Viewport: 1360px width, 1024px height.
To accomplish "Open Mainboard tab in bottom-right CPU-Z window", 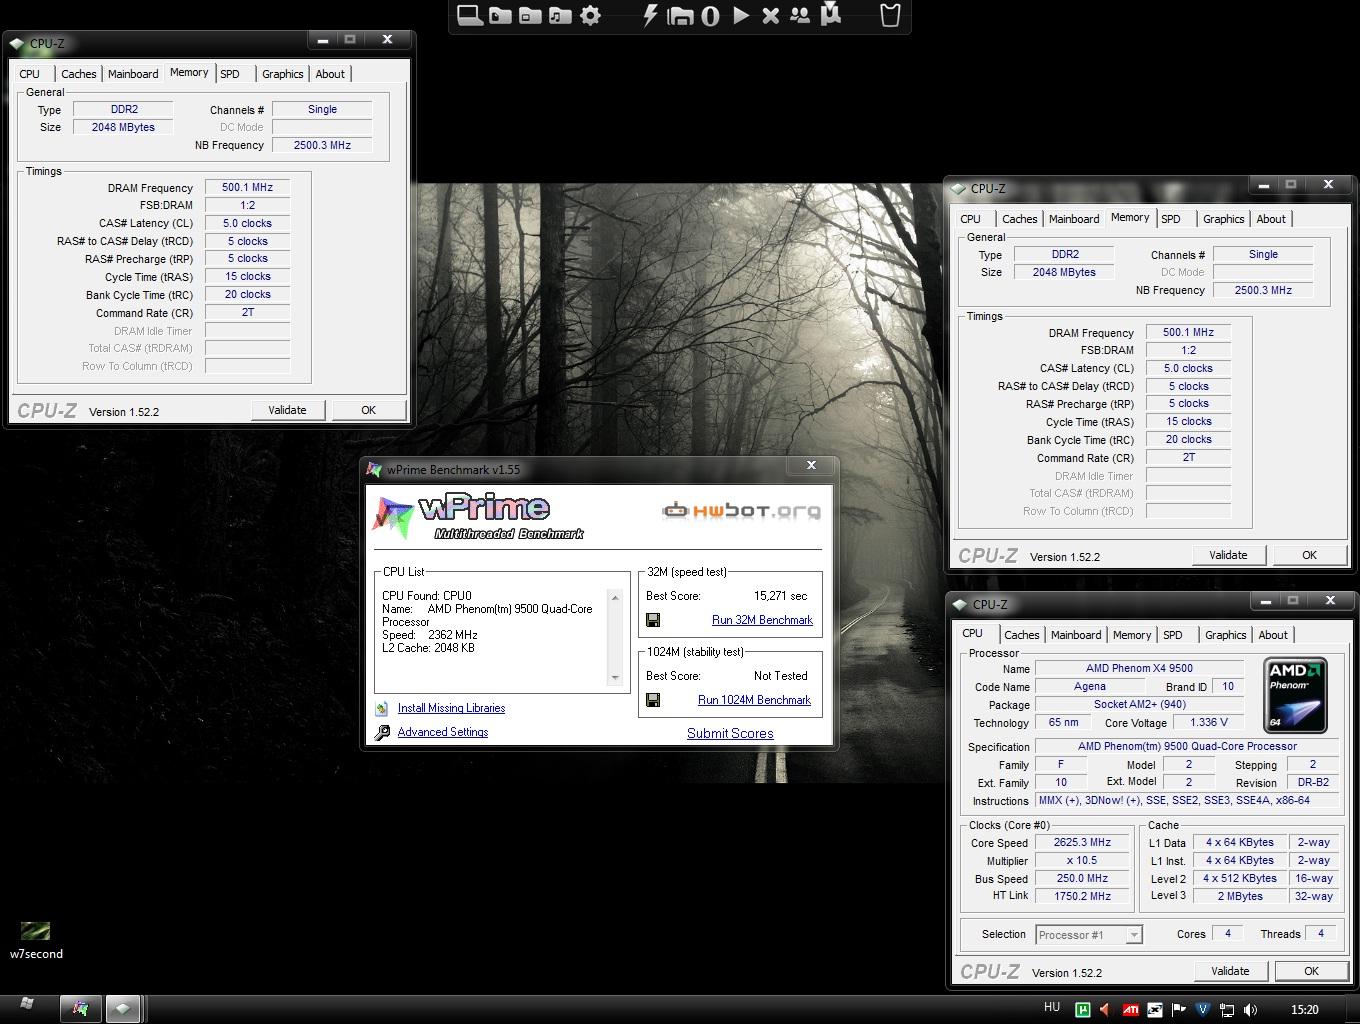I will pyautogui.click(x=1076, y=635).
